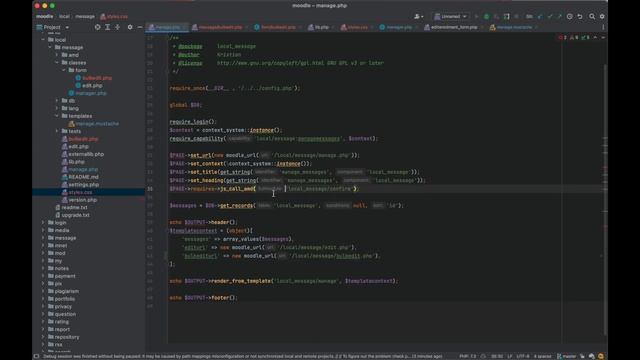Expand the db folder
The image size is (640, 360).
pyautogui.click(x=57, y=100)
